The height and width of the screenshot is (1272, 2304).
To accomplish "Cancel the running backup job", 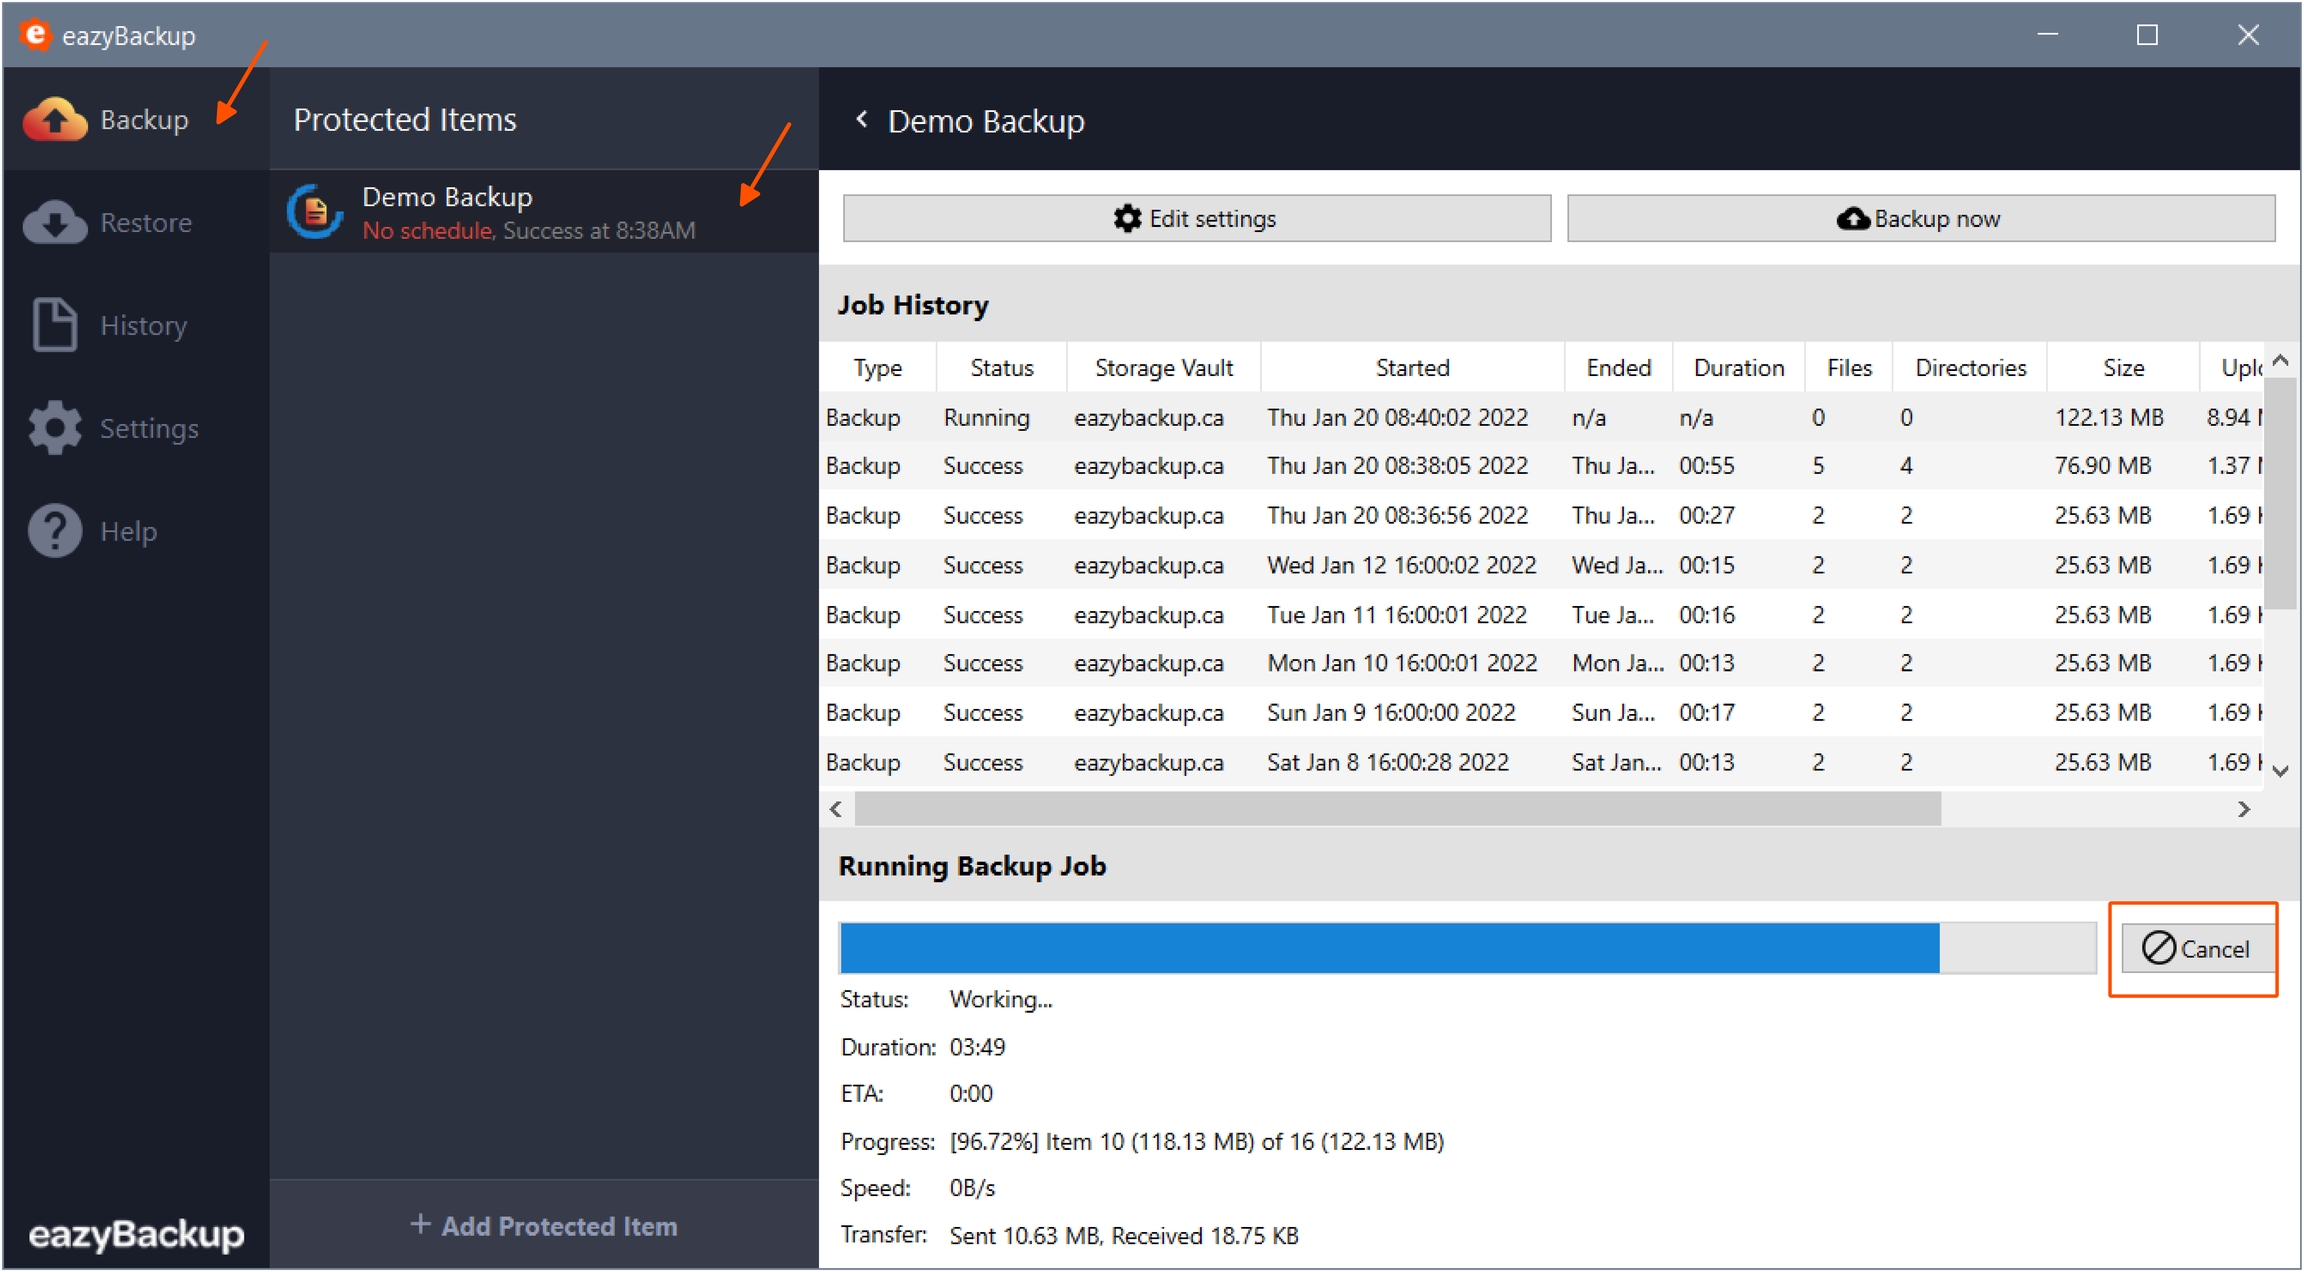I will 2196,948.
